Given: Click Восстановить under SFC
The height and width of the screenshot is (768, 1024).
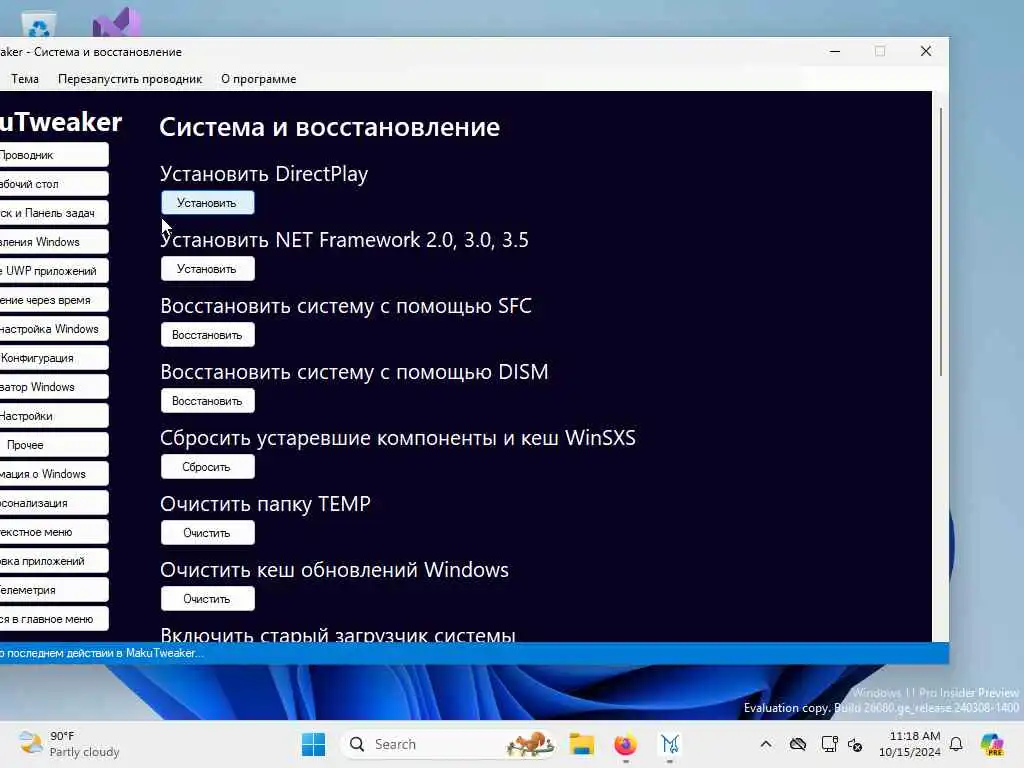Looking at the screenshot, I should click(x=208, y=335).
